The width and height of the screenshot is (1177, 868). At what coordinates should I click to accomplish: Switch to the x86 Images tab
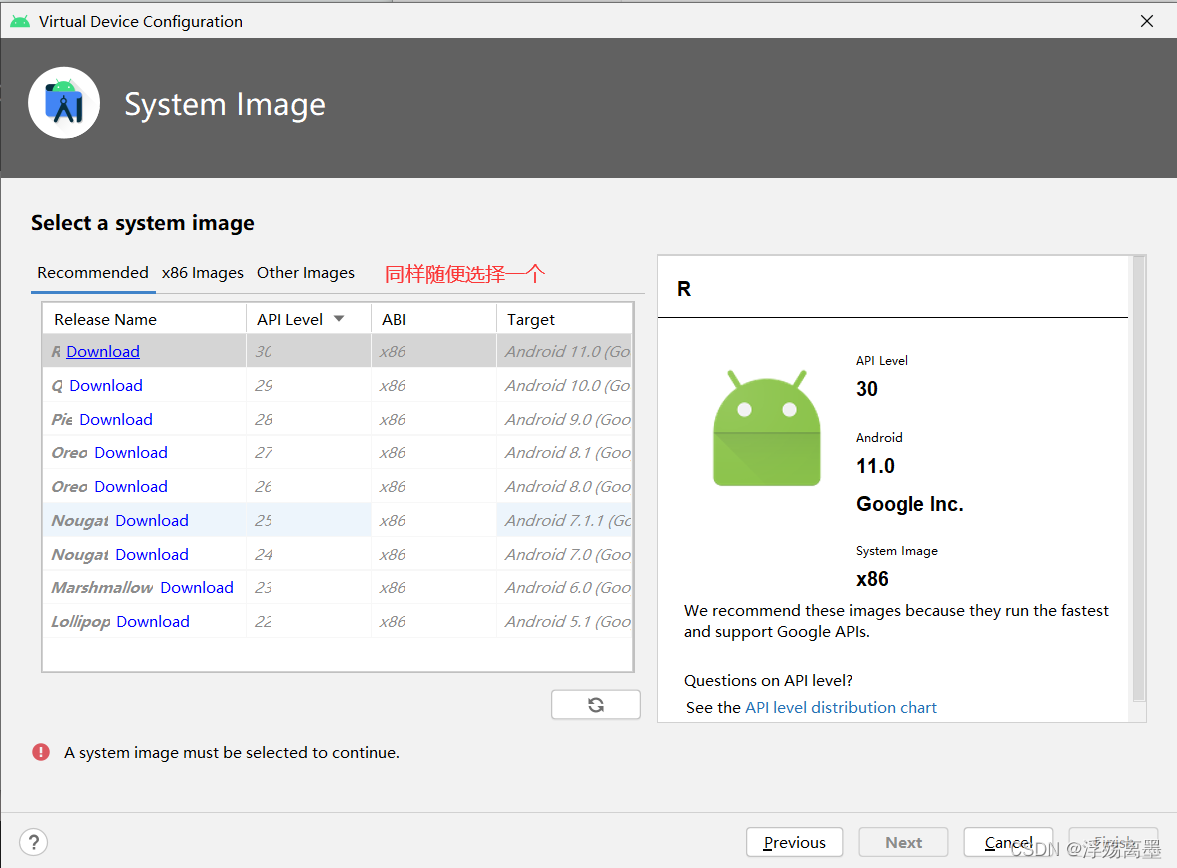pyautogui.click(x=203, y=273)
